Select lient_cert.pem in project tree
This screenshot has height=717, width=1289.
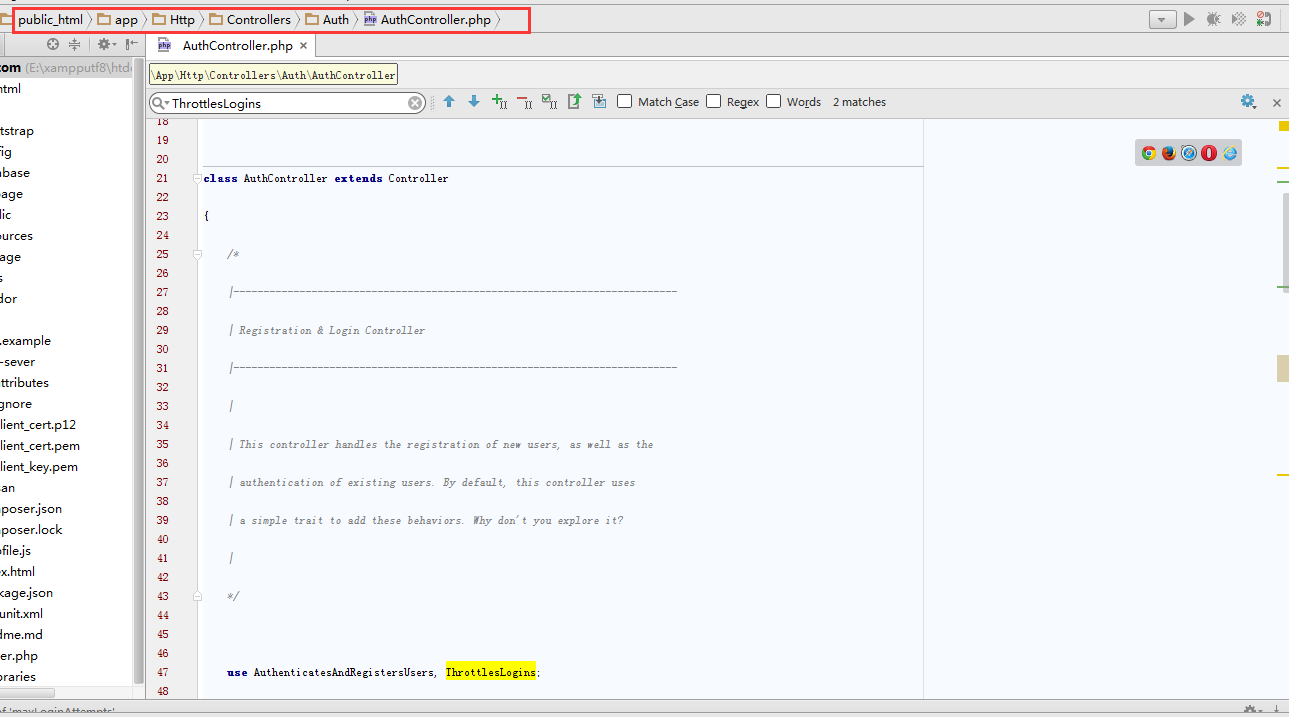tap(39, 445)
